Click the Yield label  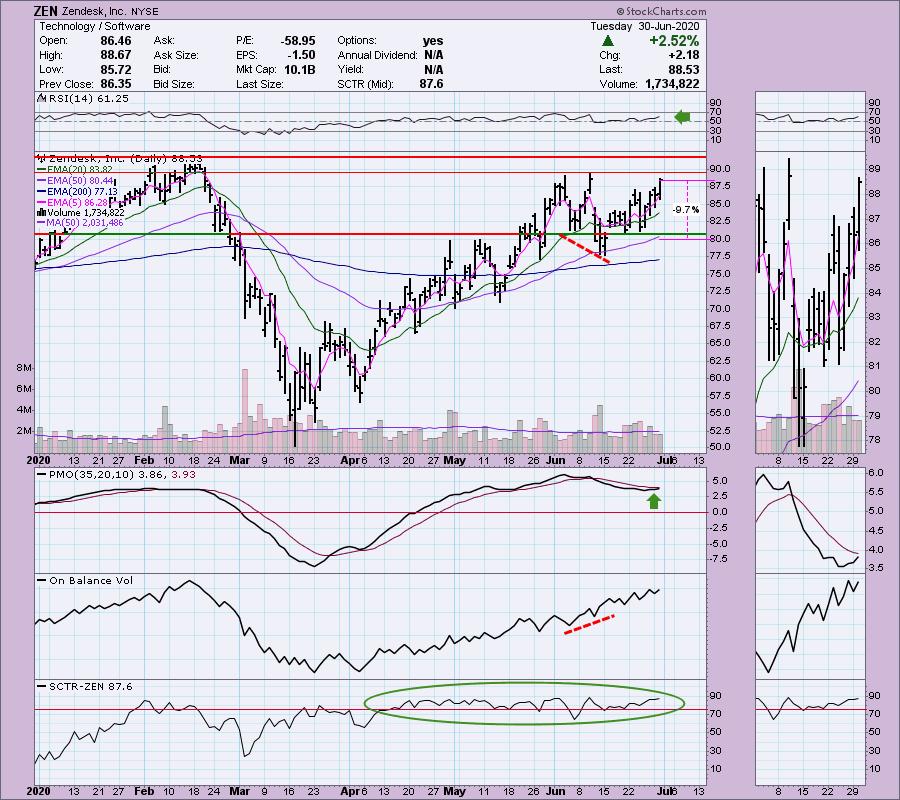pyautogui.click(x=351, y=69)
